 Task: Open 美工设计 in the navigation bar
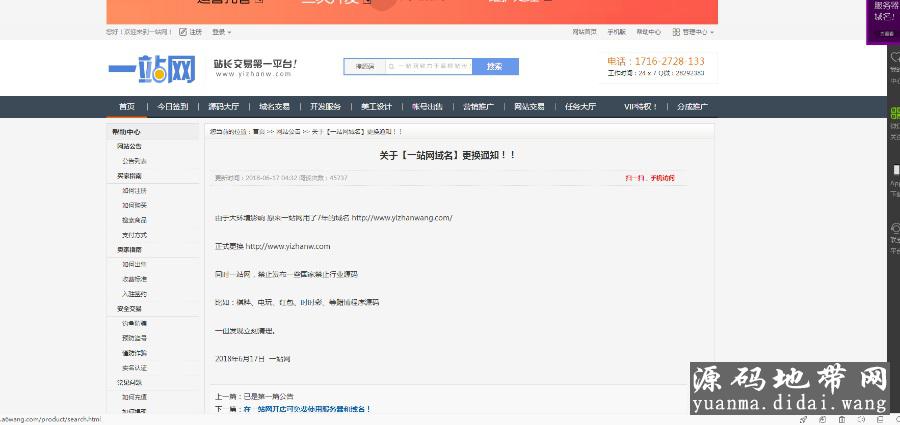(377, 107)
